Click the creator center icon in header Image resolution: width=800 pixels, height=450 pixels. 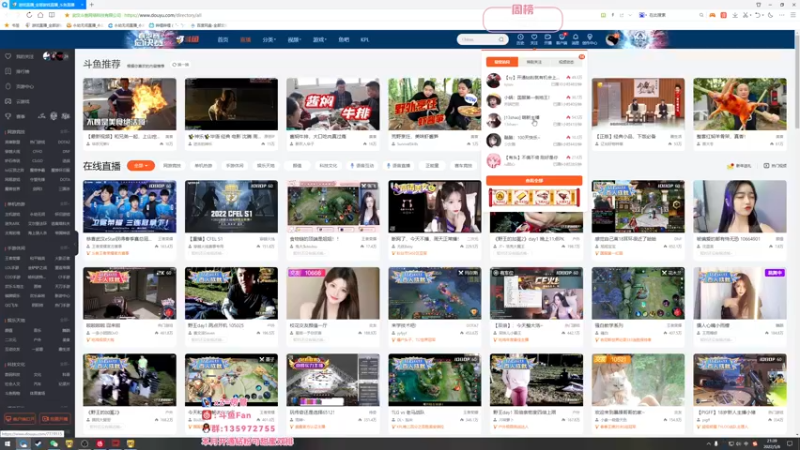click(589, 37)
